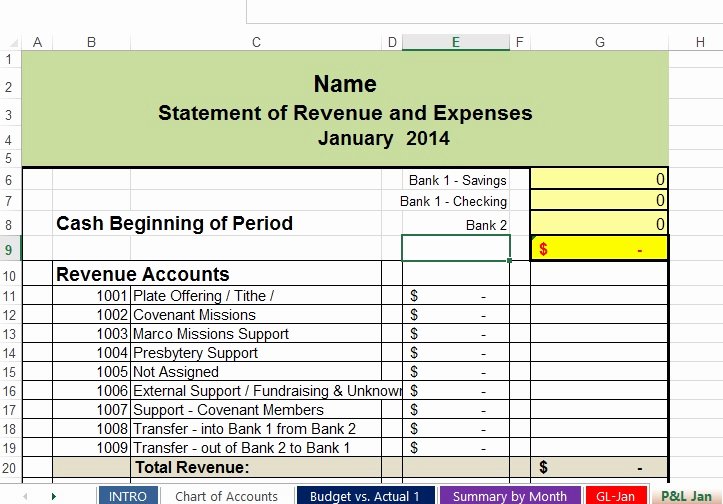Select the 'Bank 1 - Savings' label
This screenshot has height=504, width=723.
pos(457,180)
